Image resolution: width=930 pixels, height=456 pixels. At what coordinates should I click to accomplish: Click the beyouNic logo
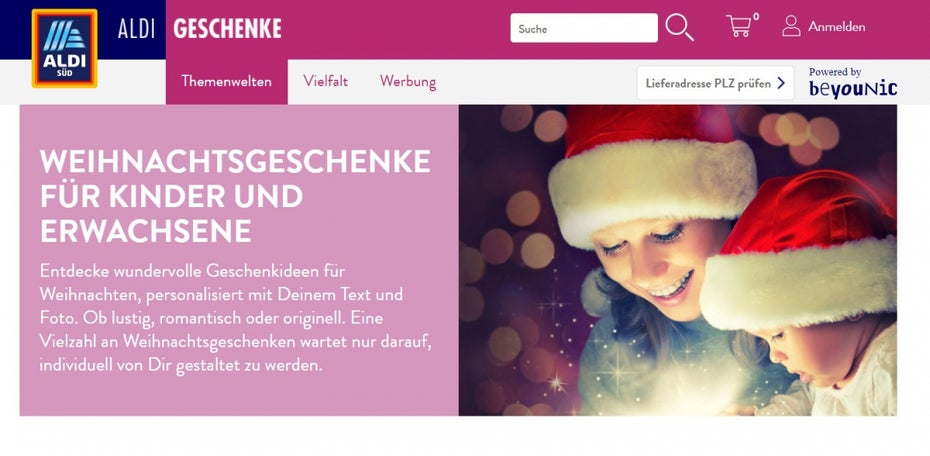click(853, 88)
